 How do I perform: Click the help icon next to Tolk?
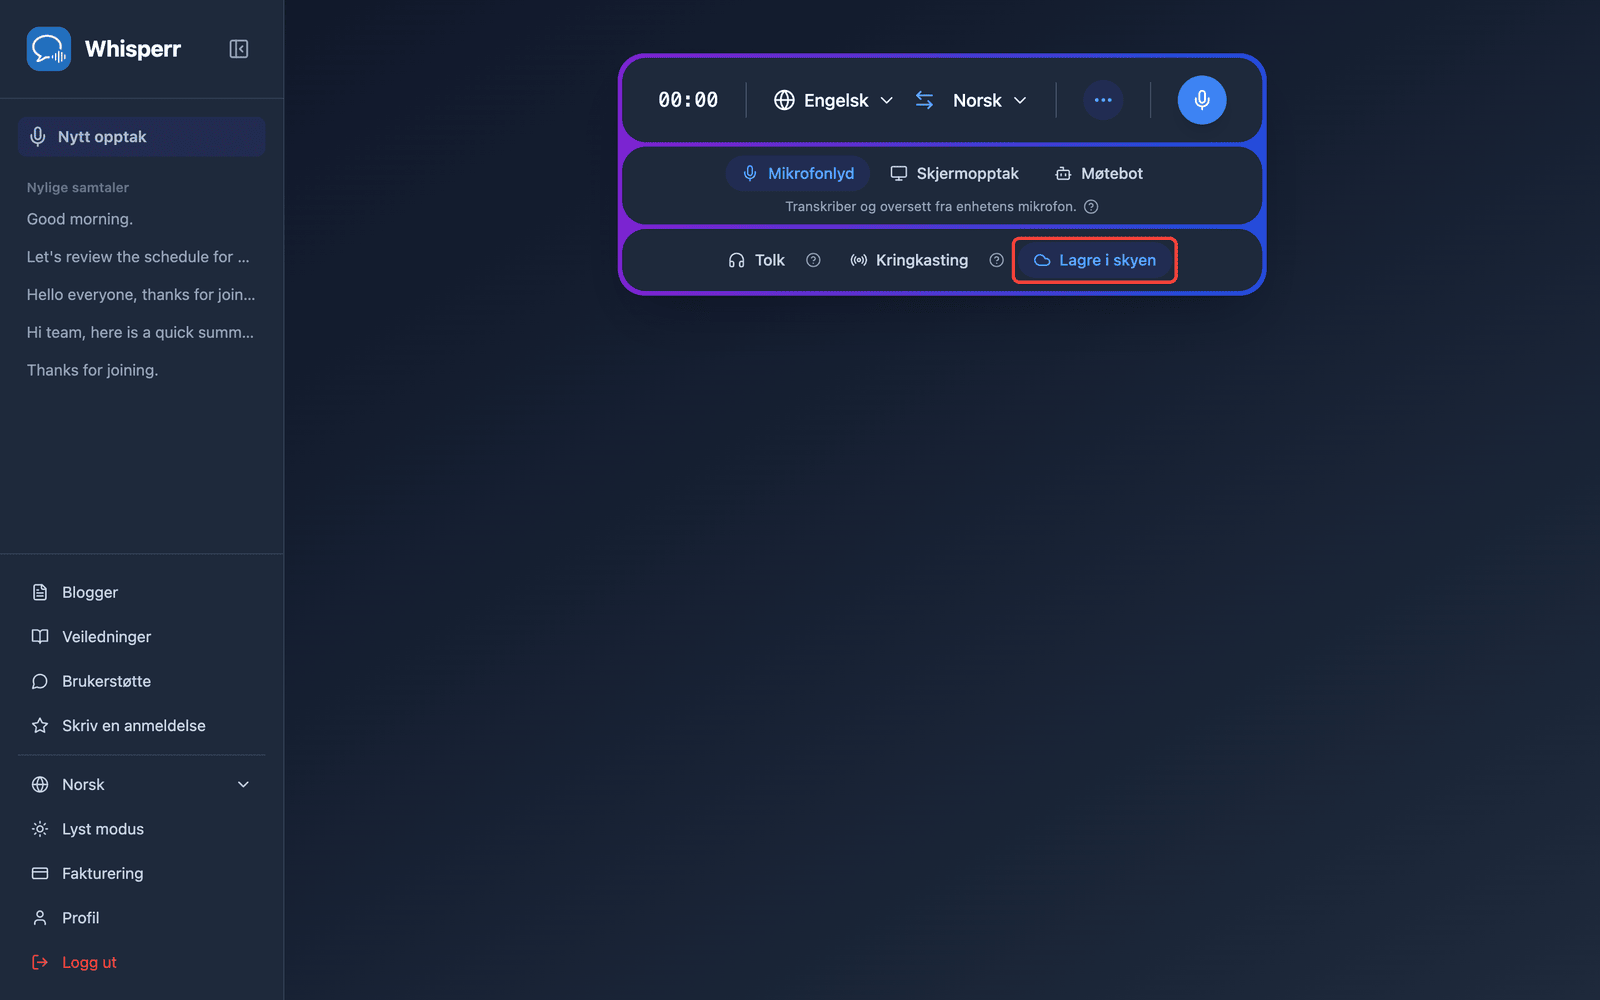[813, 260]
